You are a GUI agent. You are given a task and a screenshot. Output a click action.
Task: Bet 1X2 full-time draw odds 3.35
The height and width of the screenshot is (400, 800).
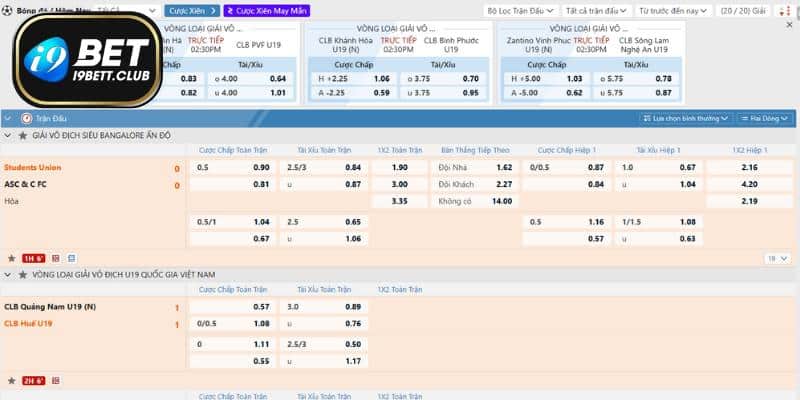tap(400, 201)
